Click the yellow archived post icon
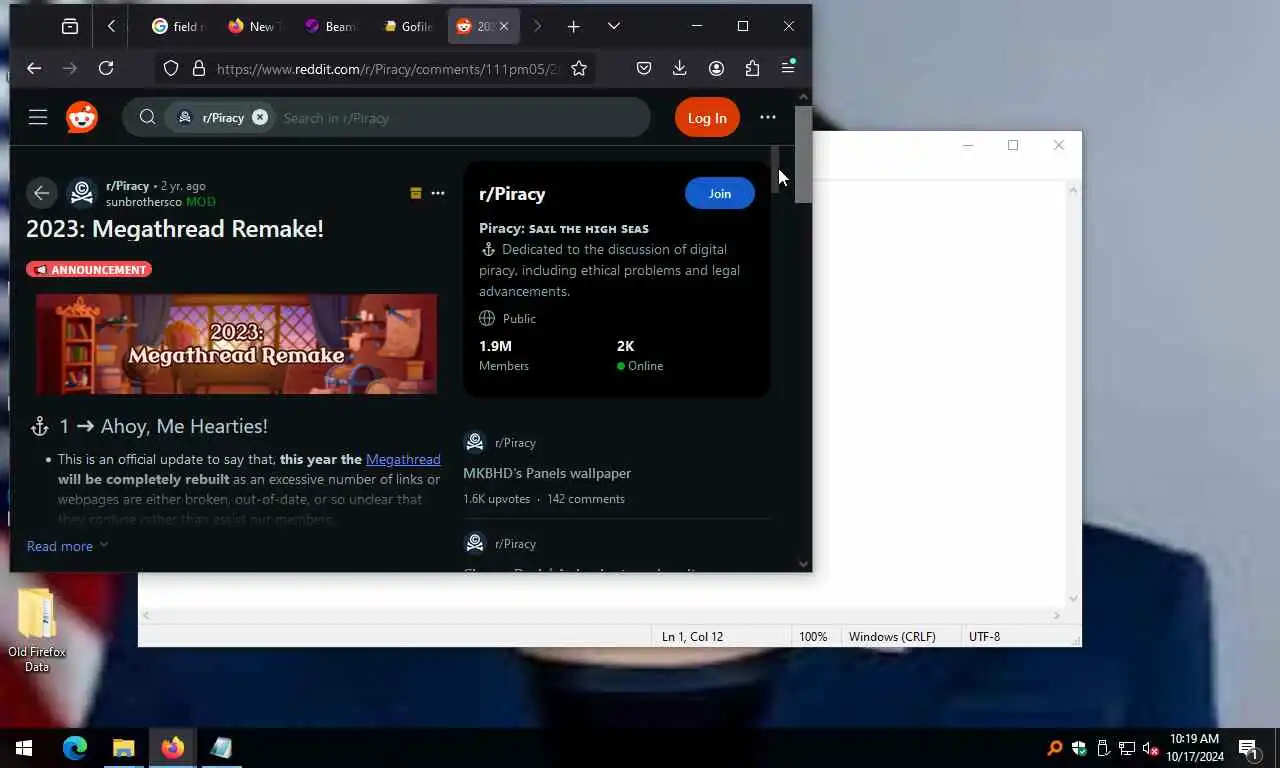 (416, 193)
